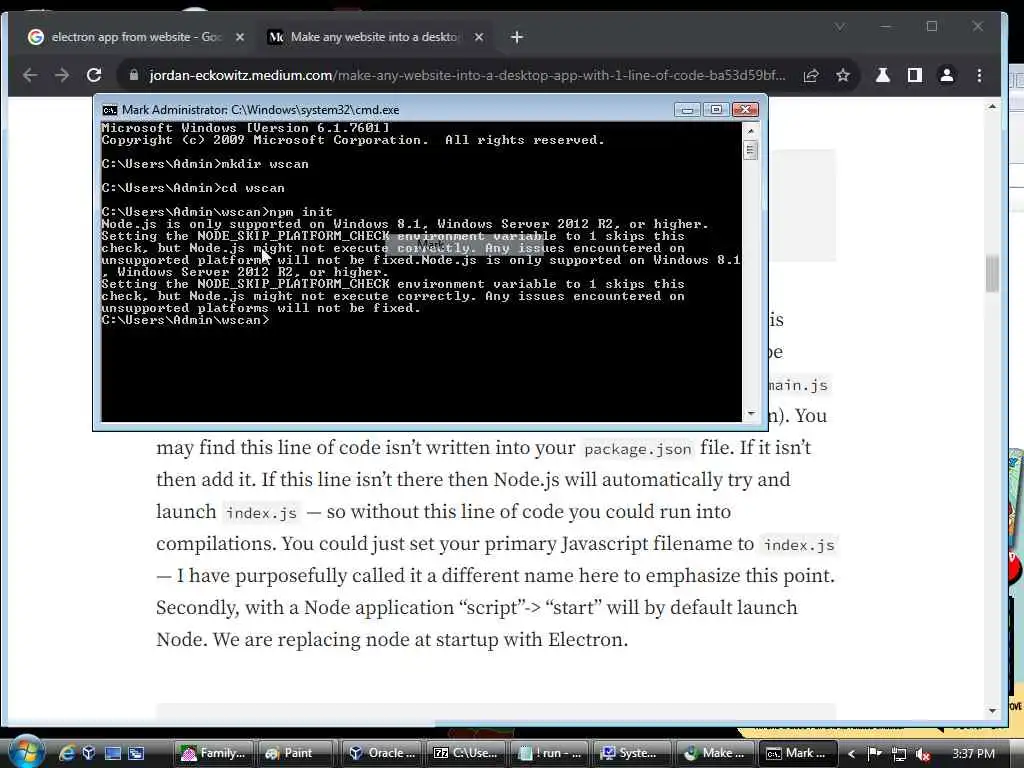Switch to the 'Make ...' Chrome taskbar button
The width and height of the screenshot is (1024, 768).
(x=715, y=753)
